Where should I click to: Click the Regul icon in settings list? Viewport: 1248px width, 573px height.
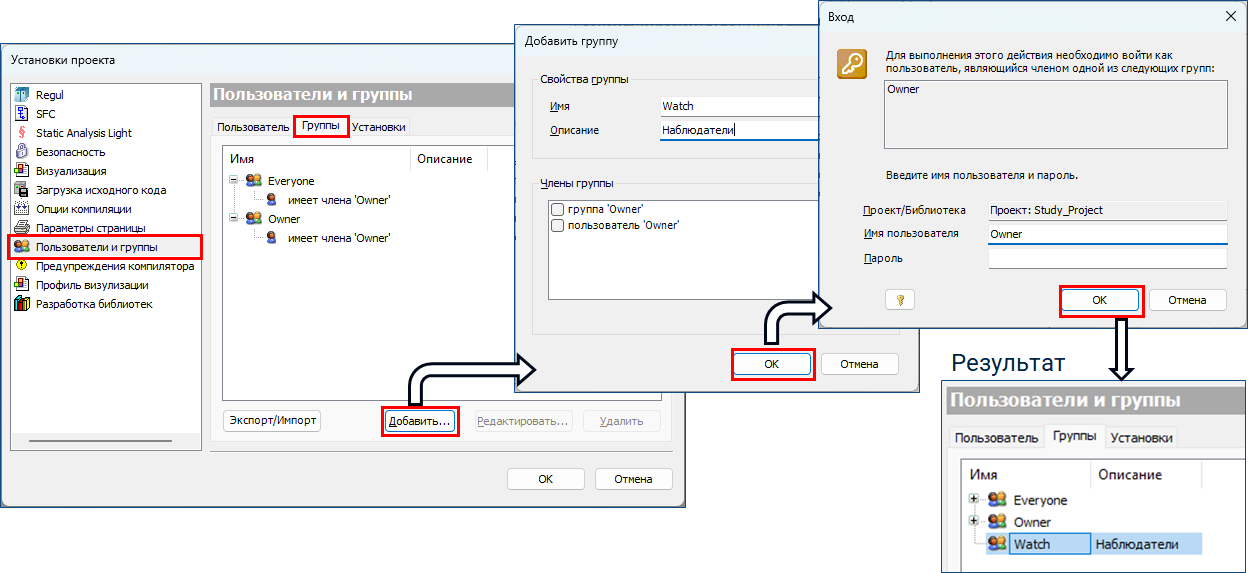click(21, 95)
